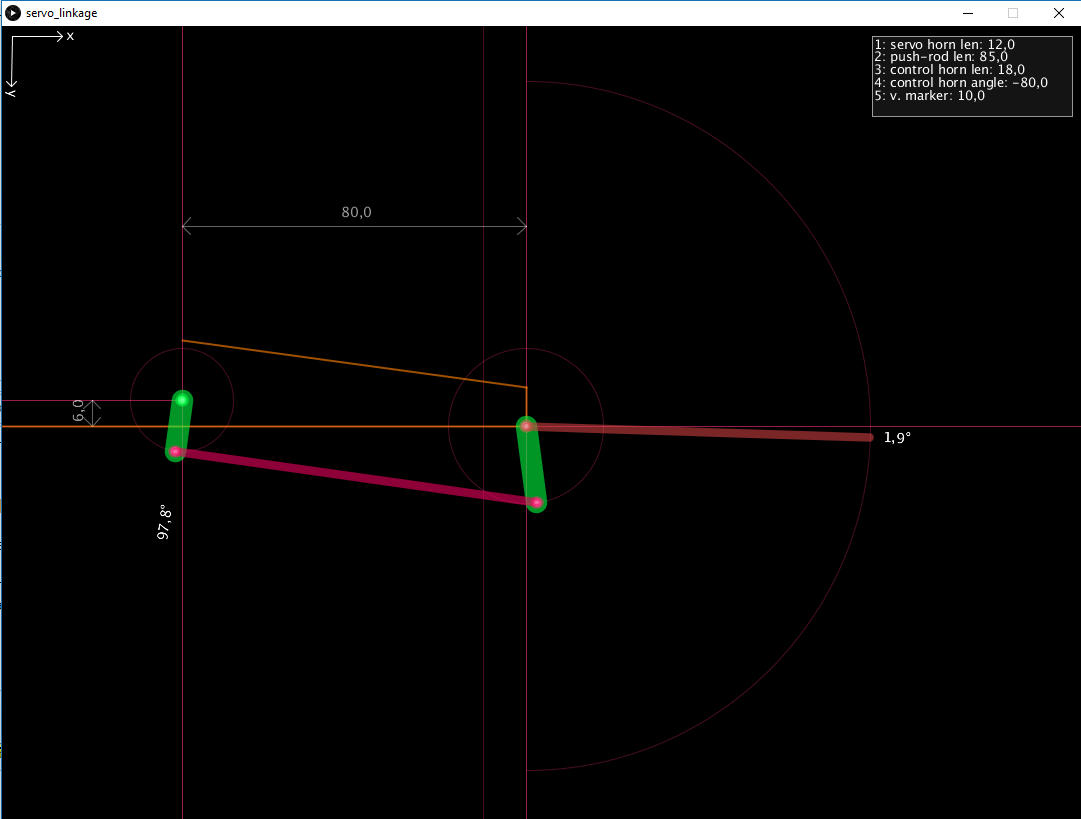Click the long brown control surface bar
Image resolution: width=1081 pixels, height=819 pixels.
click(x=698, y=432)
